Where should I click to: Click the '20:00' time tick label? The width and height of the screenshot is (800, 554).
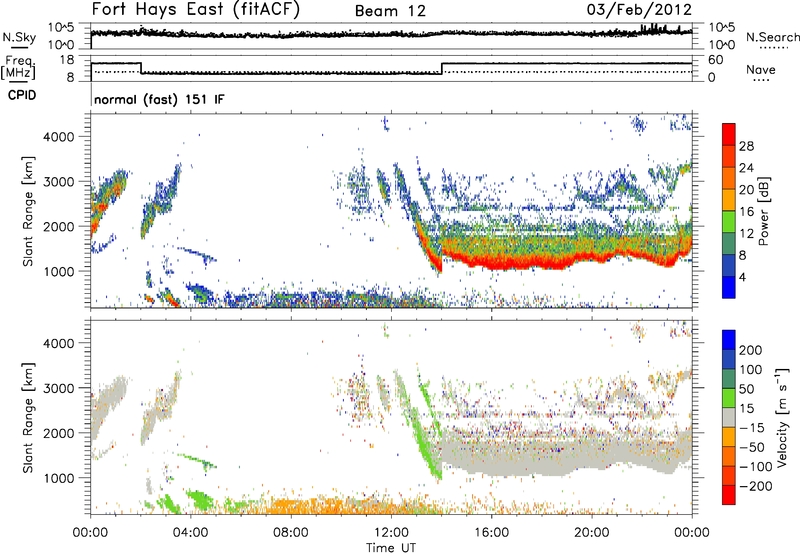click(x=592, y=533)
